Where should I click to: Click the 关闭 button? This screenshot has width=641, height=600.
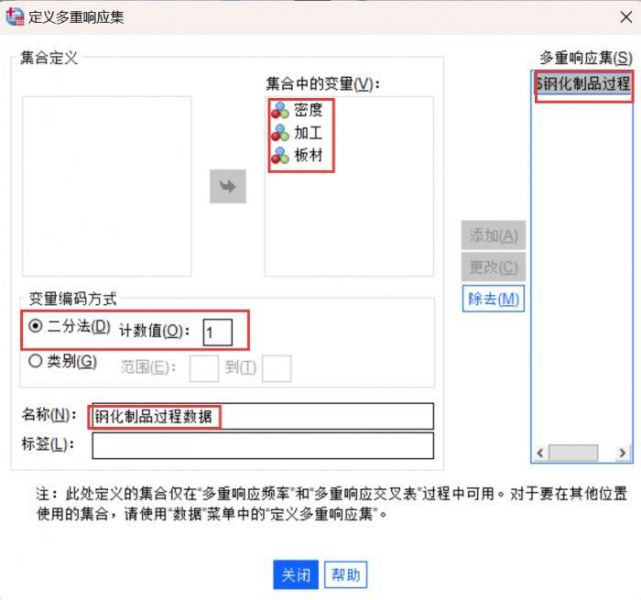(x=296, y=575)
